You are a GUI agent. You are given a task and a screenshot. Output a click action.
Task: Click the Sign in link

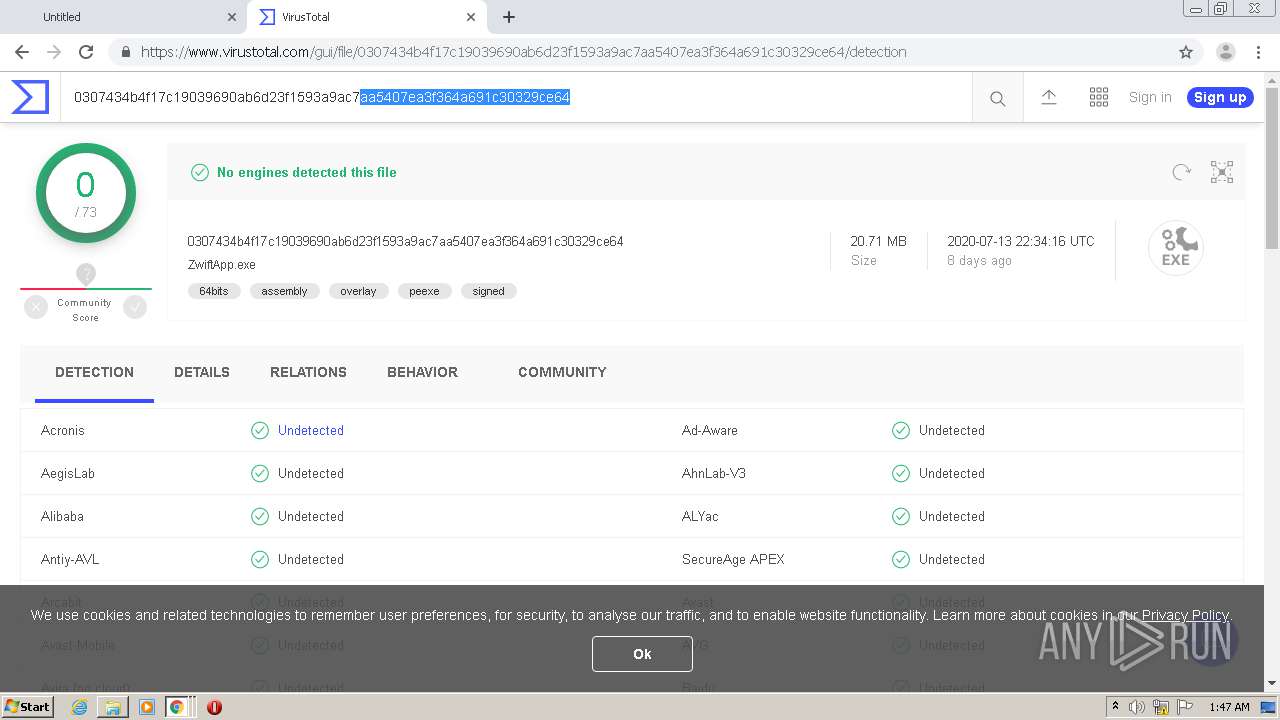click(x=1150, y=97)
